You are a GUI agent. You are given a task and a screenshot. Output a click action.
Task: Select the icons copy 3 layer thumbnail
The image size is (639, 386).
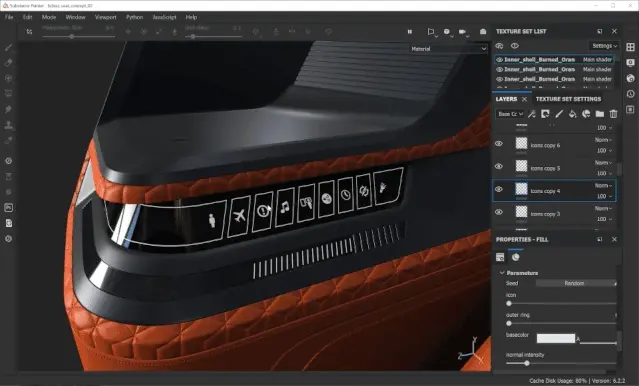point(521,212)
